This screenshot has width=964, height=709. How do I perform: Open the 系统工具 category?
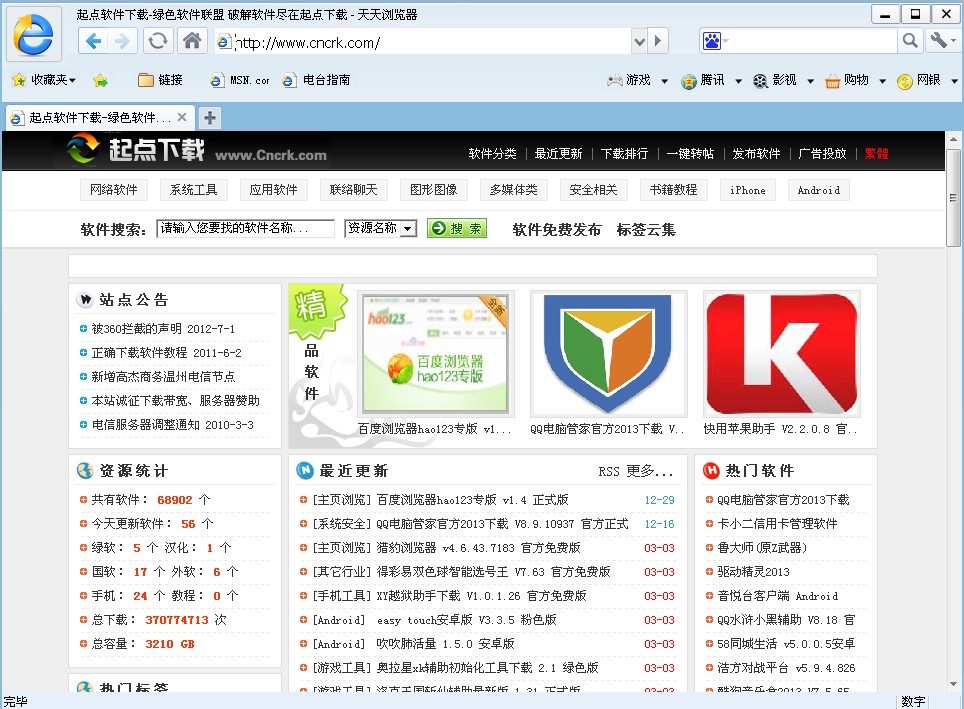coord(194,190)
